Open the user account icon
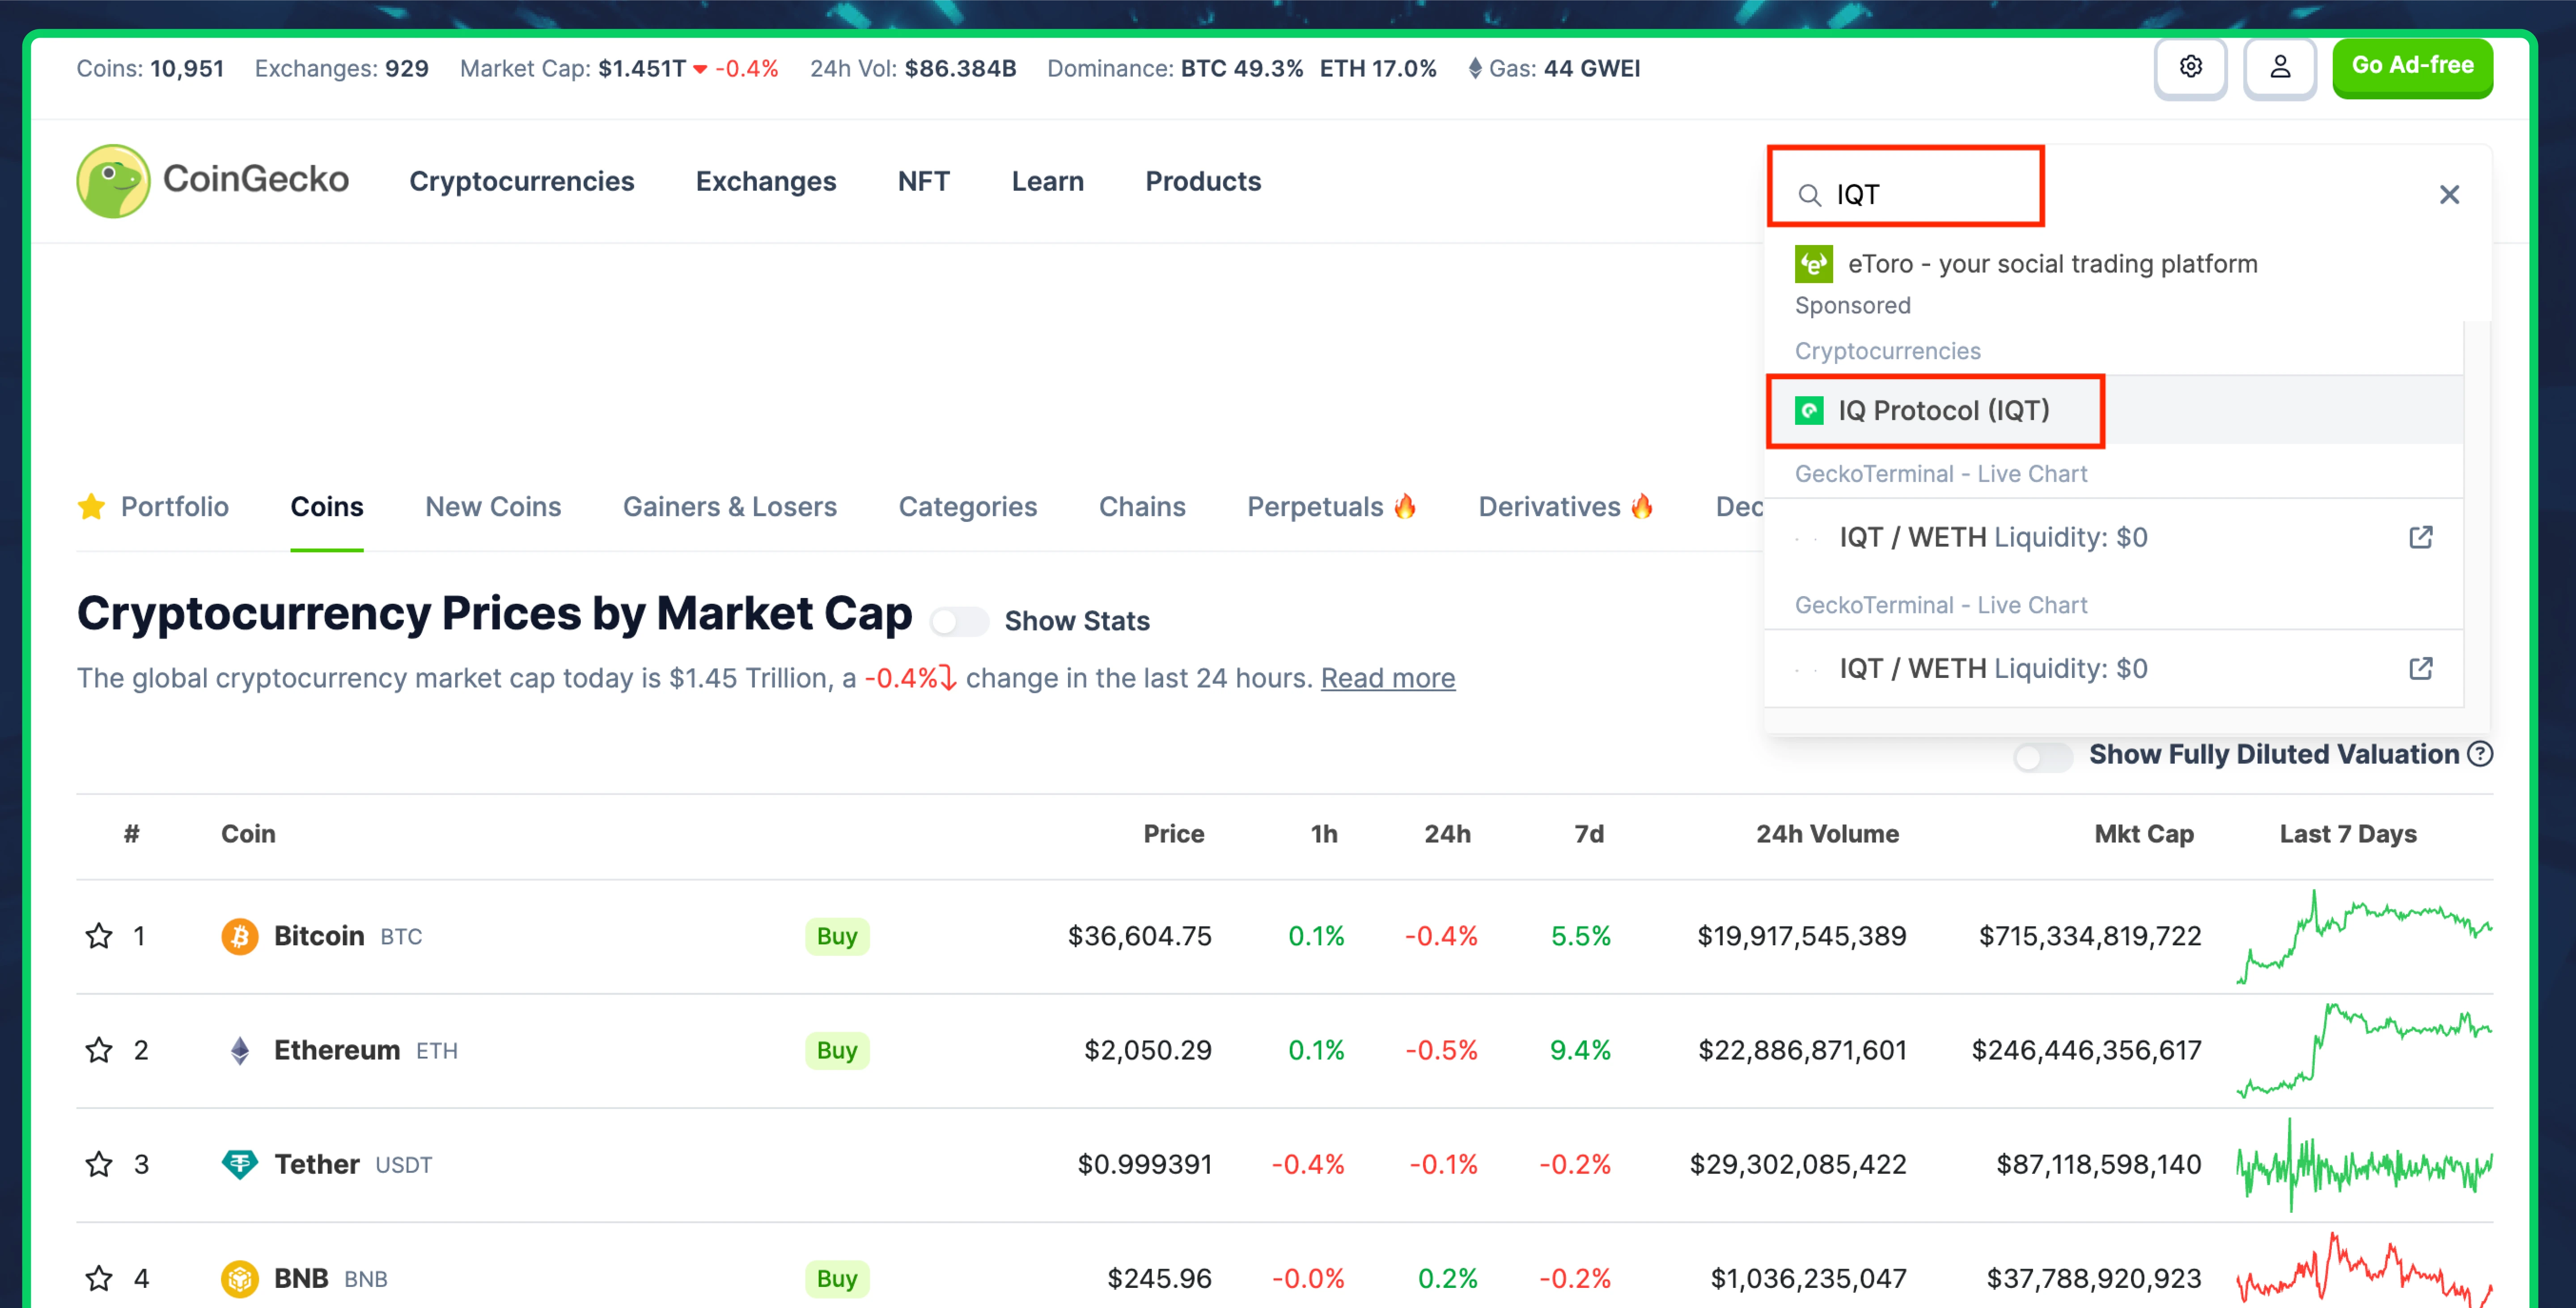Image resolution: width=2576 pixels, height=1308 pixels. 2280,67
